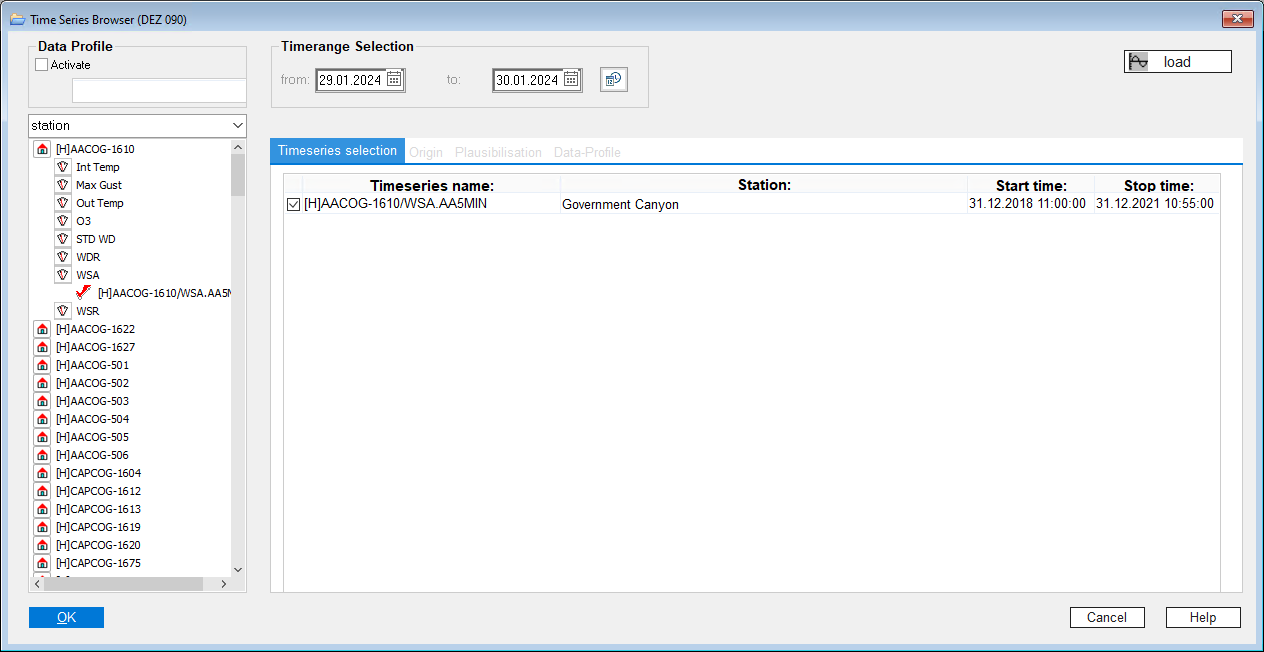Click the parameter icon beside Max Gust

(x=62, y=185)
